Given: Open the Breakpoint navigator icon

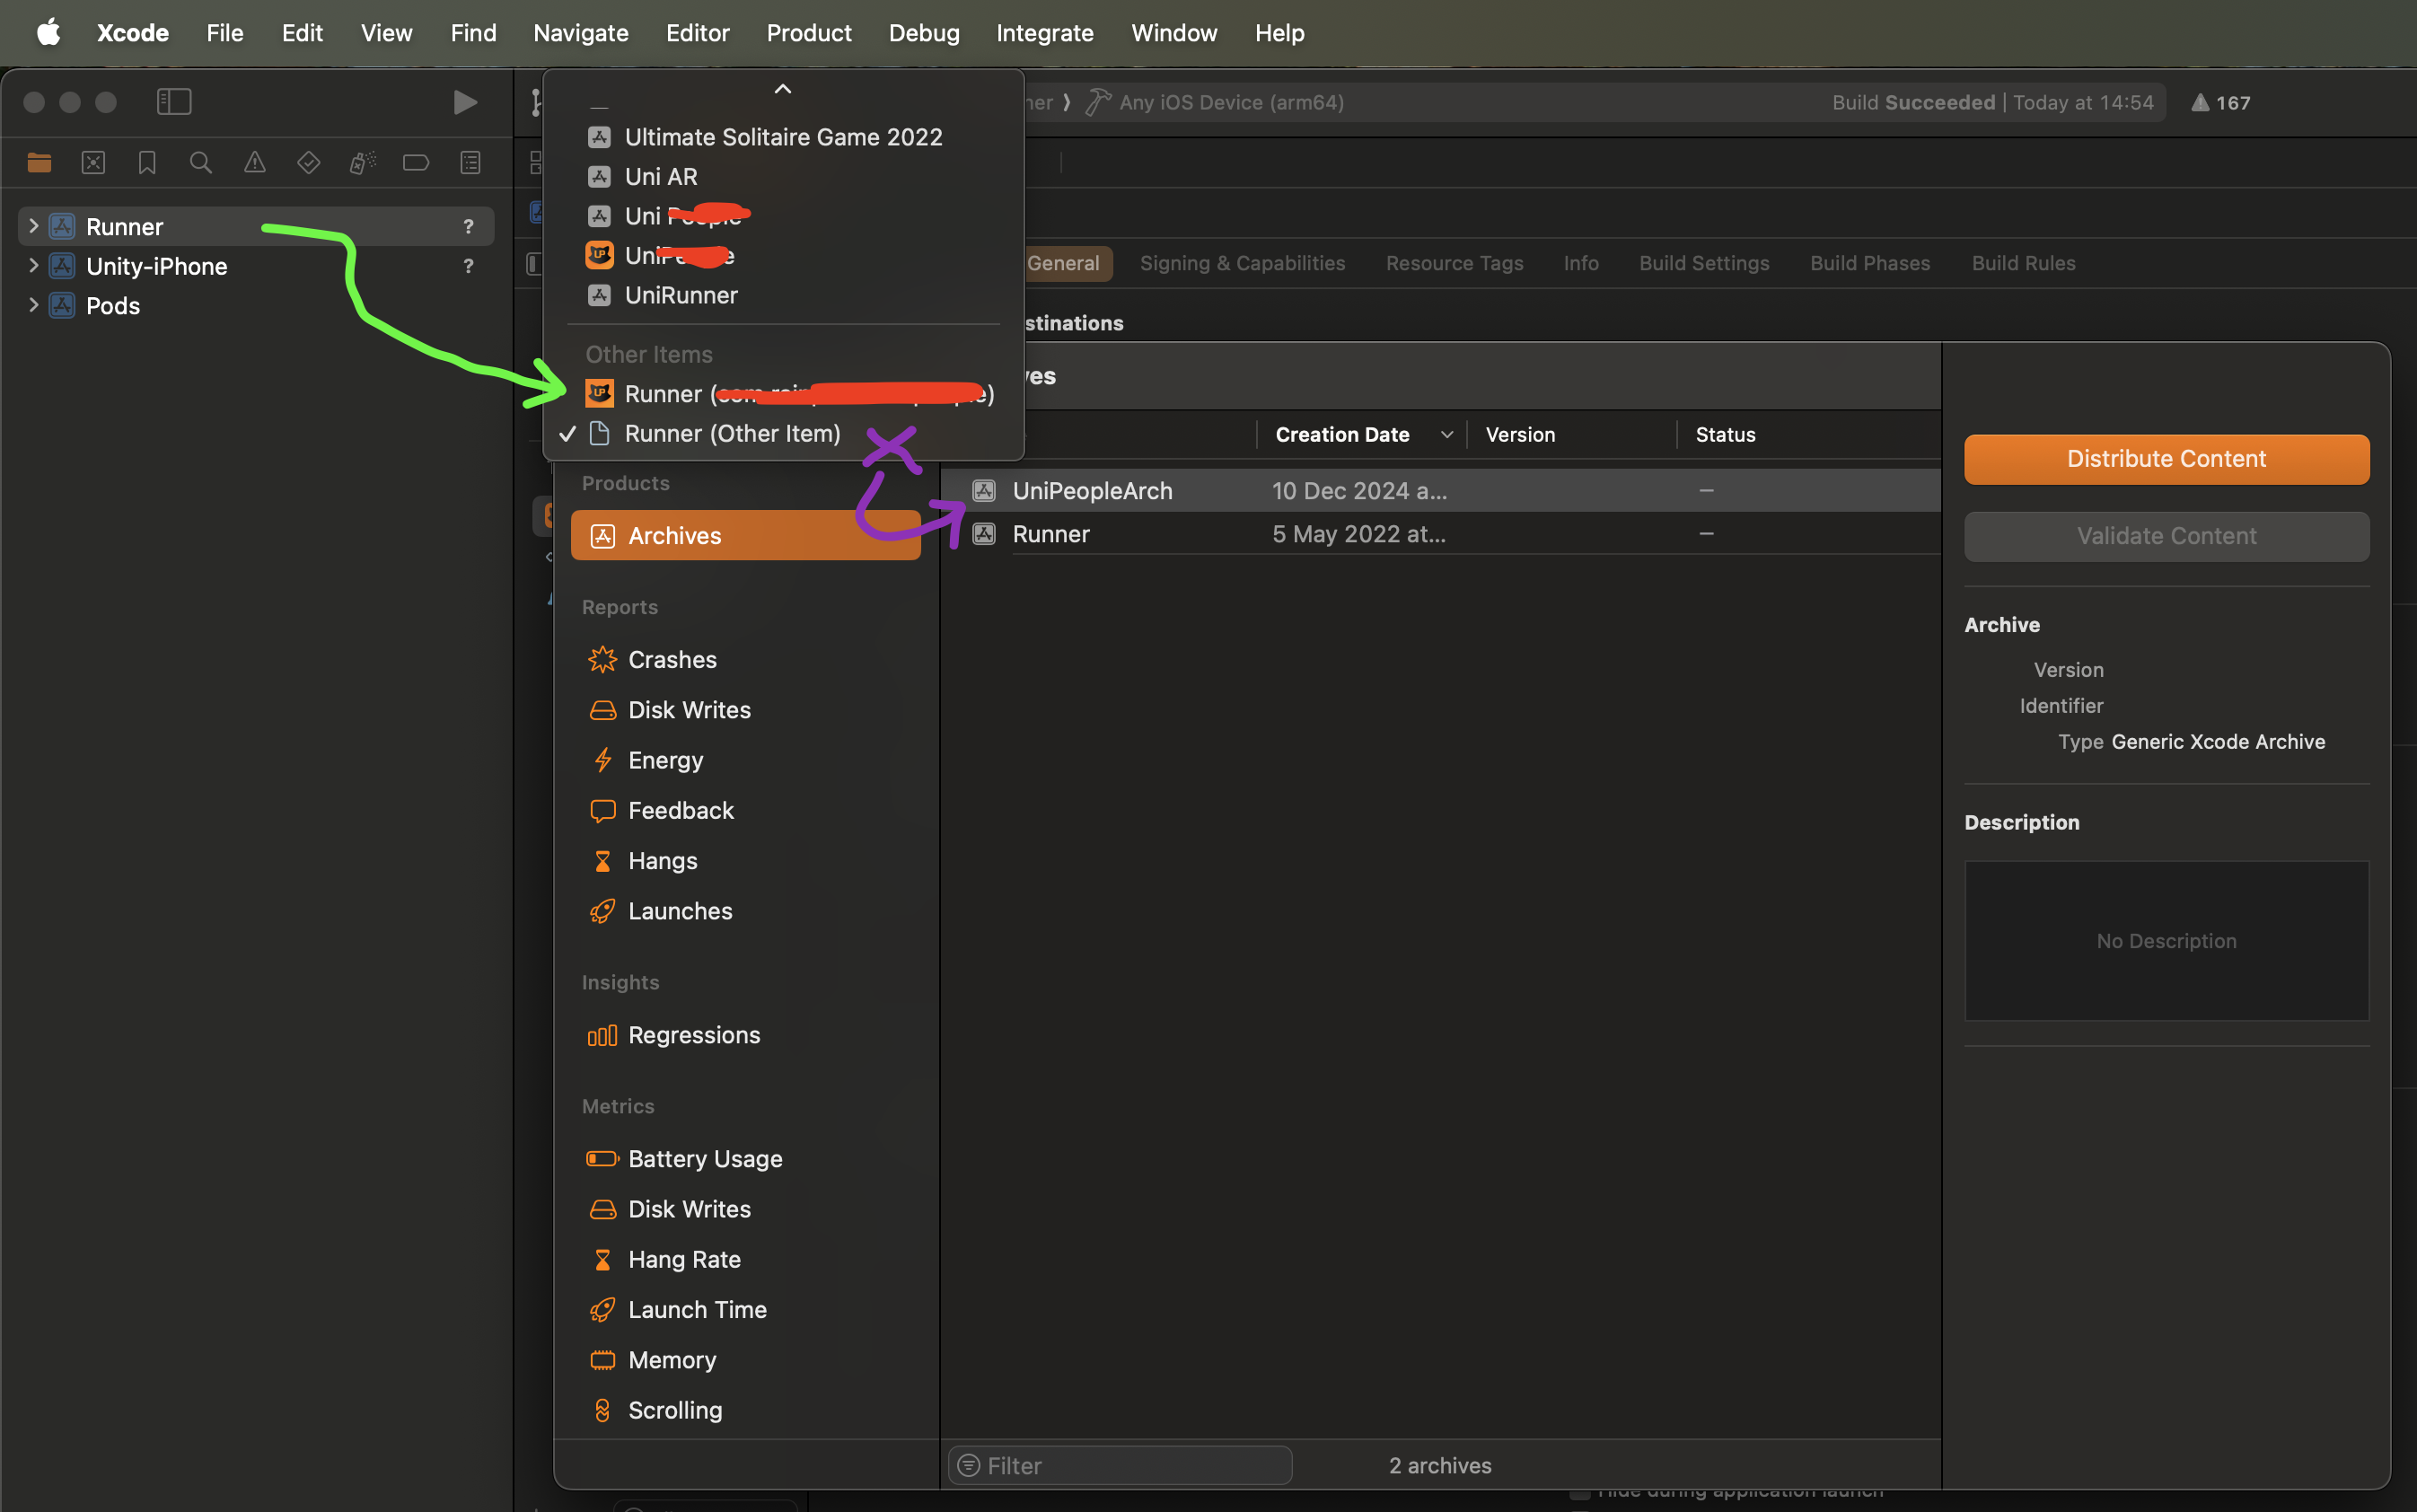Looking at the screenshot, I should 416,162.
